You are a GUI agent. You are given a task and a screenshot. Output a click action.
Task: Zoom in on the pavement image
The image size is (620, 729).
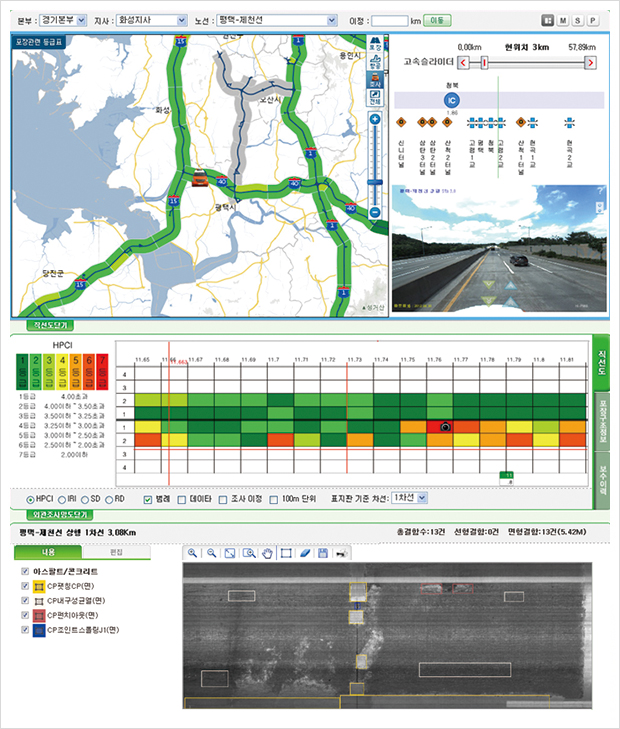click(192, 553)
